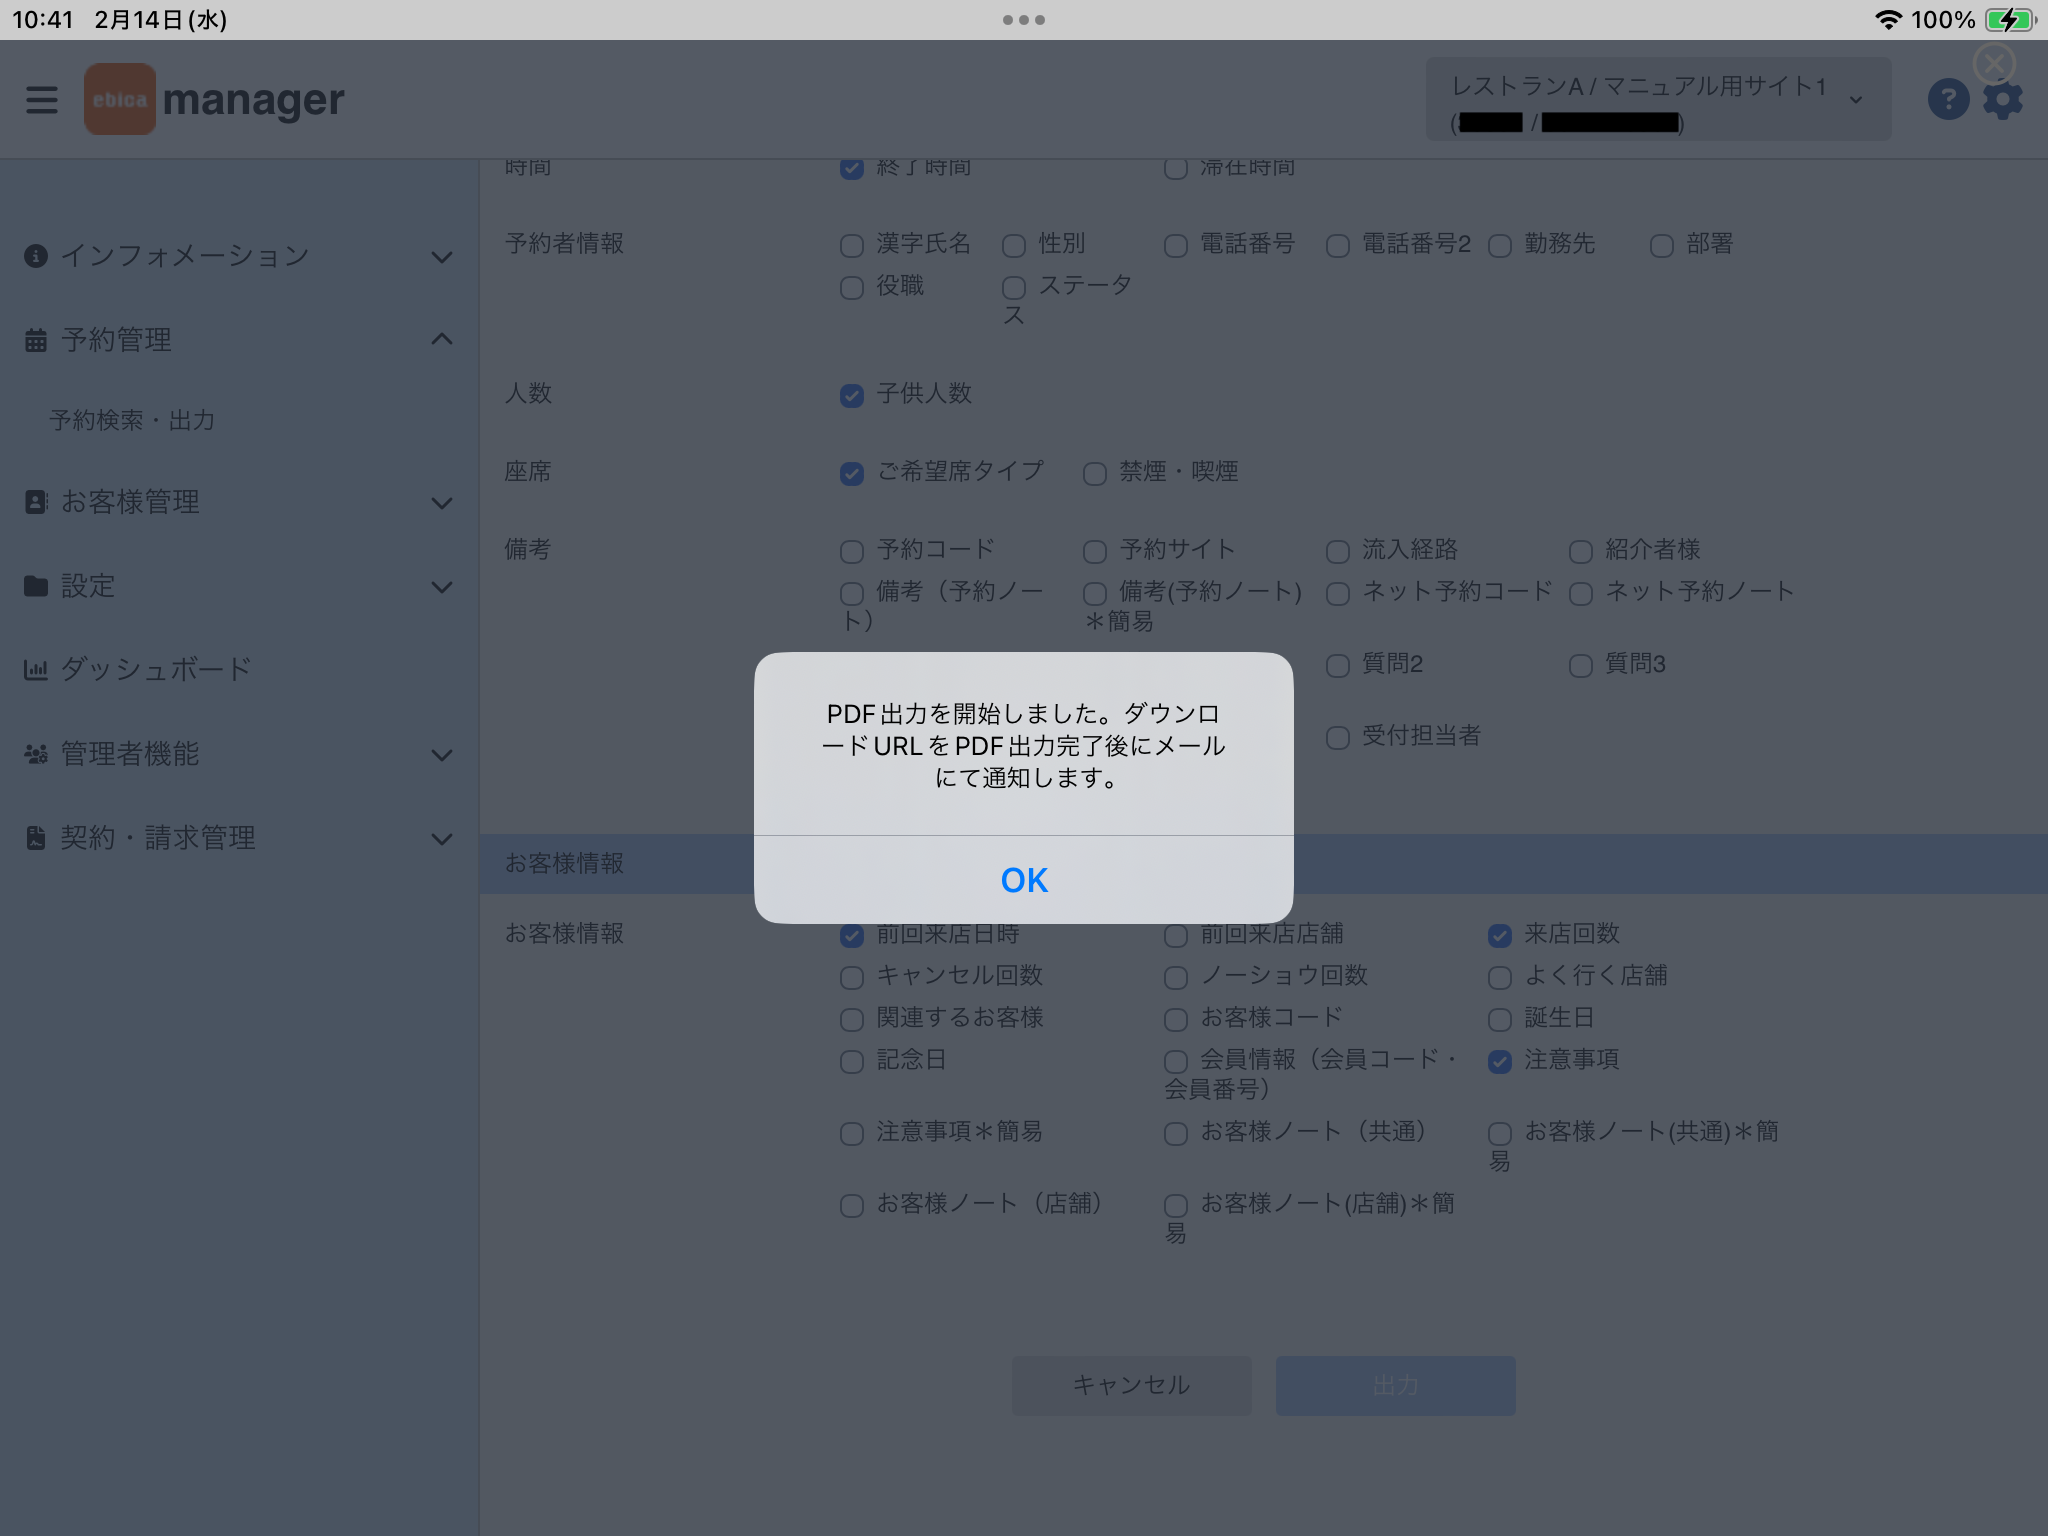This screenshot has width=2048, height=1536.
Task: Uncheck the 子供人数 checkbox
Action: pyautogui.click(x=852, y=396)
